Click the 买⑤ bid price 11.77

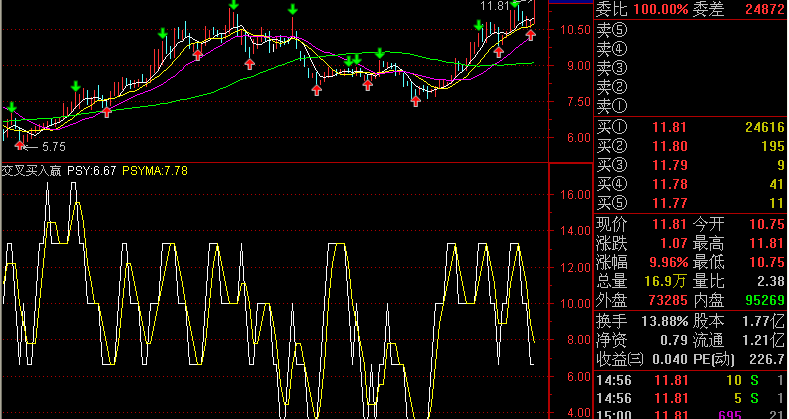pos(669,203)
